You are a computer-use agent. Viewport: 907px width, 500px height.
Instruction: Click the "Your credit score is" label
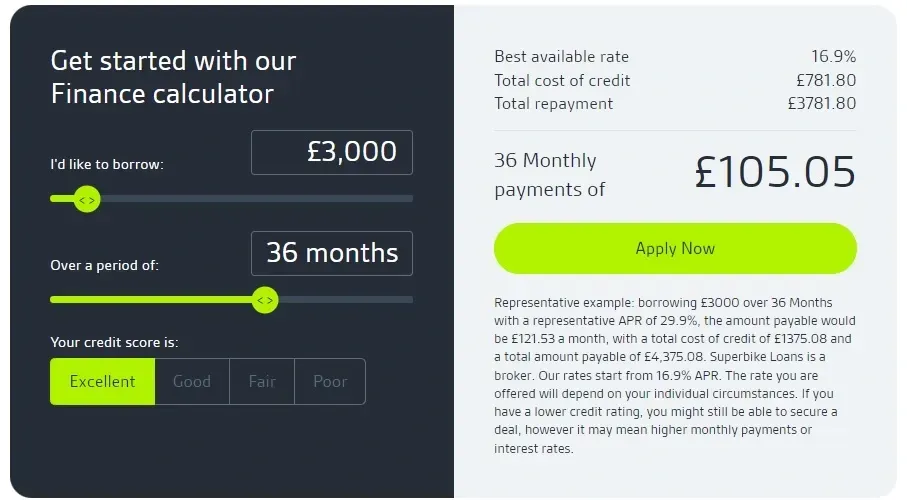pyautogui.click(x=114, y=342)
